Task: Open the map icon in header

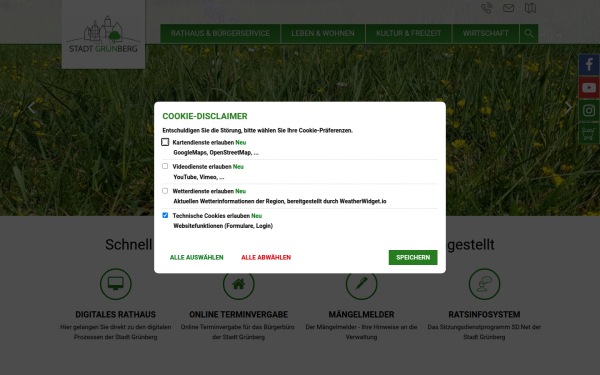Action: pyautogui.click(x=530, y=8)
